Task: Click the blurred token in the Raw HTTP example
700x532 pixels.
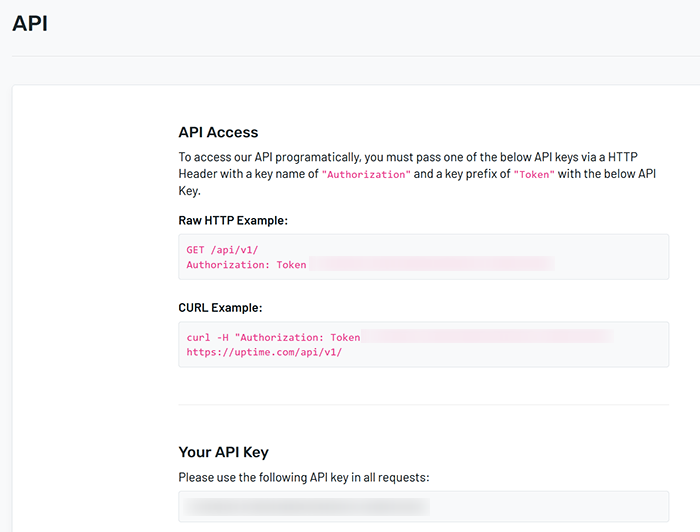Action: (432, 264)
